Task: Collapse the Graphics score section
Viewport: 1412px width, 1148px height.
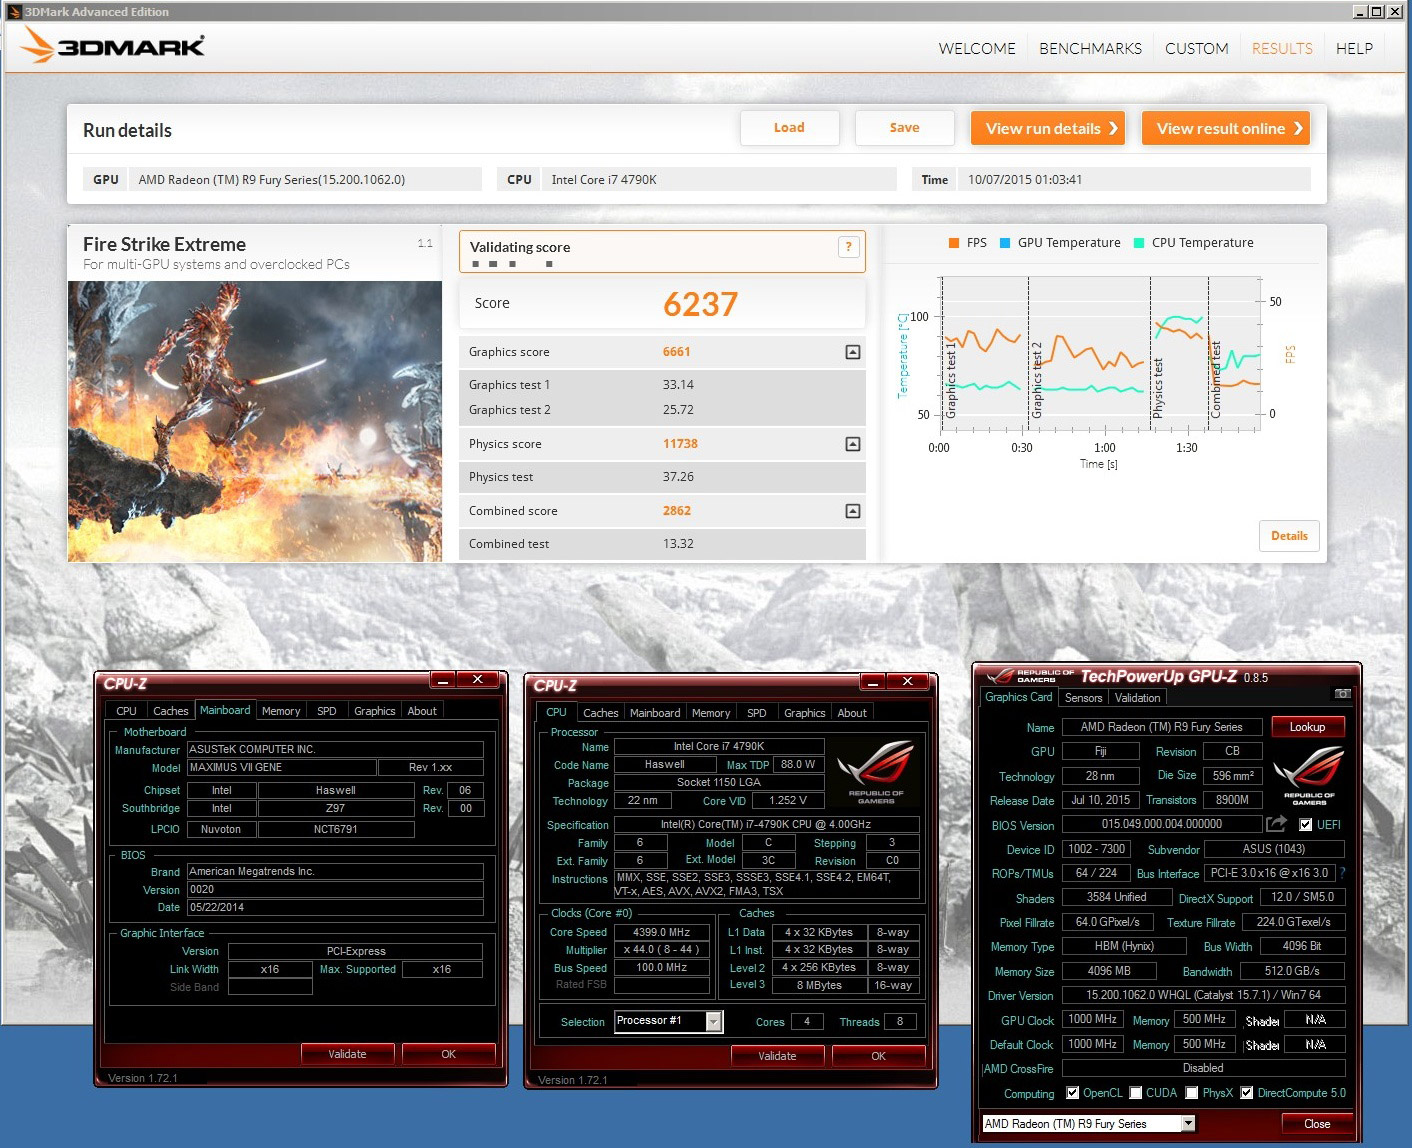Action: (x=852, y=352)
